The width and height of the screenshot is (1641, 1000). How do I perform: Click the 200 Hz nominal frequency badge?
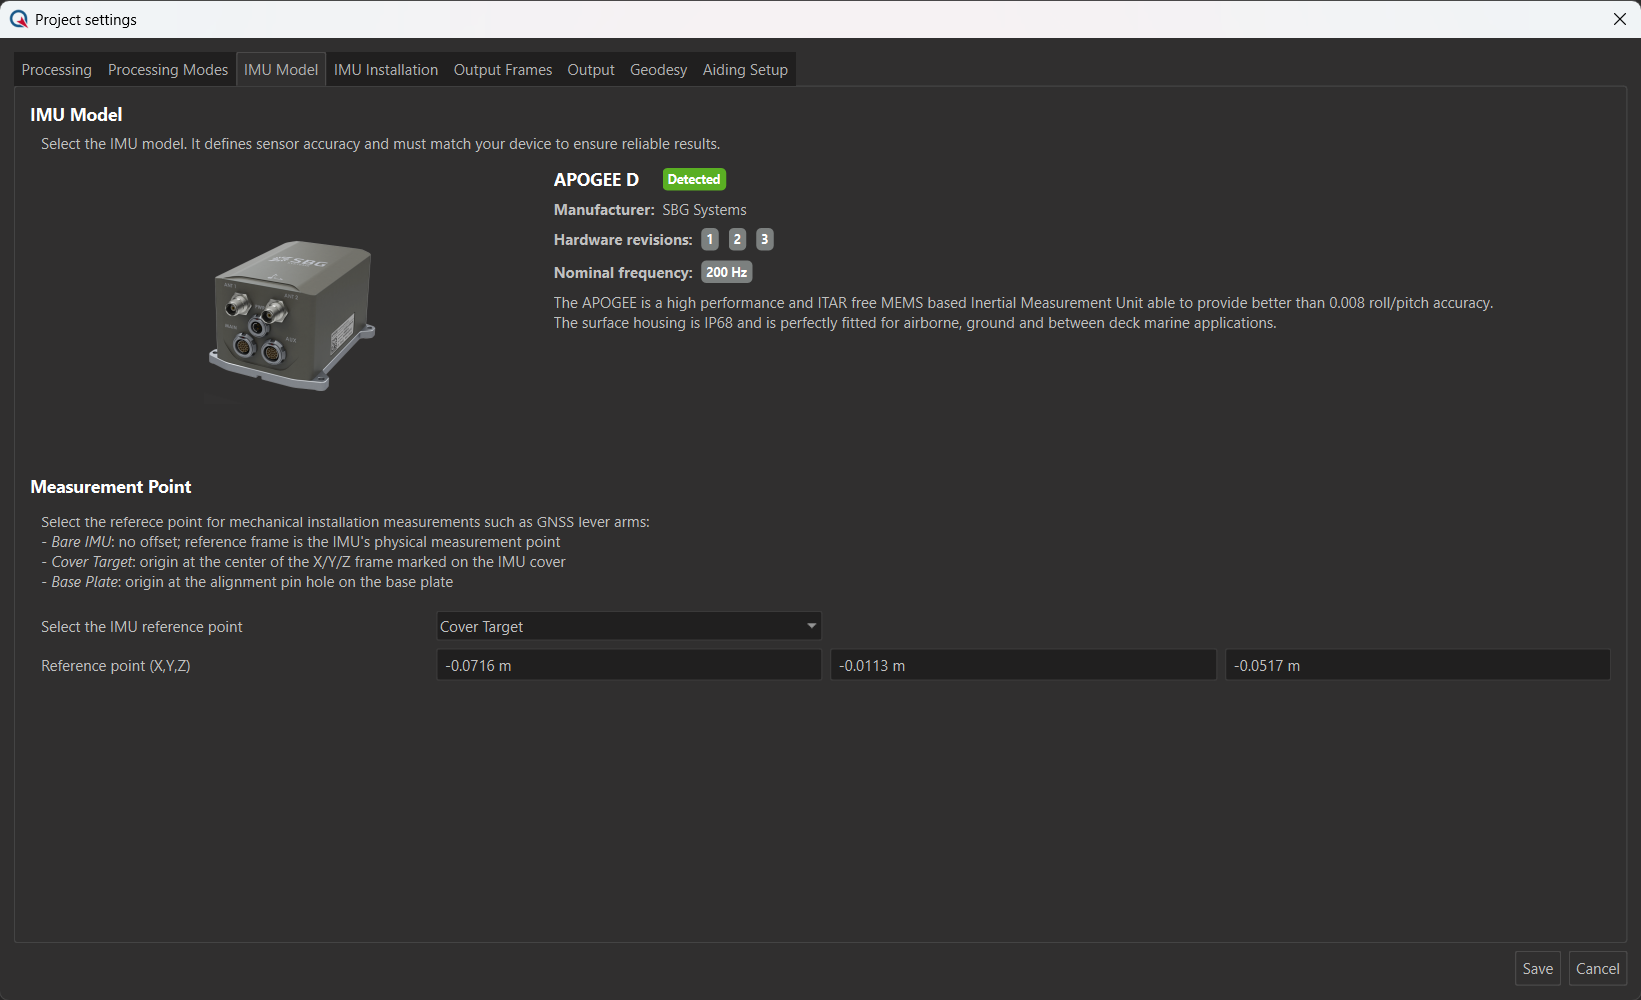point(726,273)
